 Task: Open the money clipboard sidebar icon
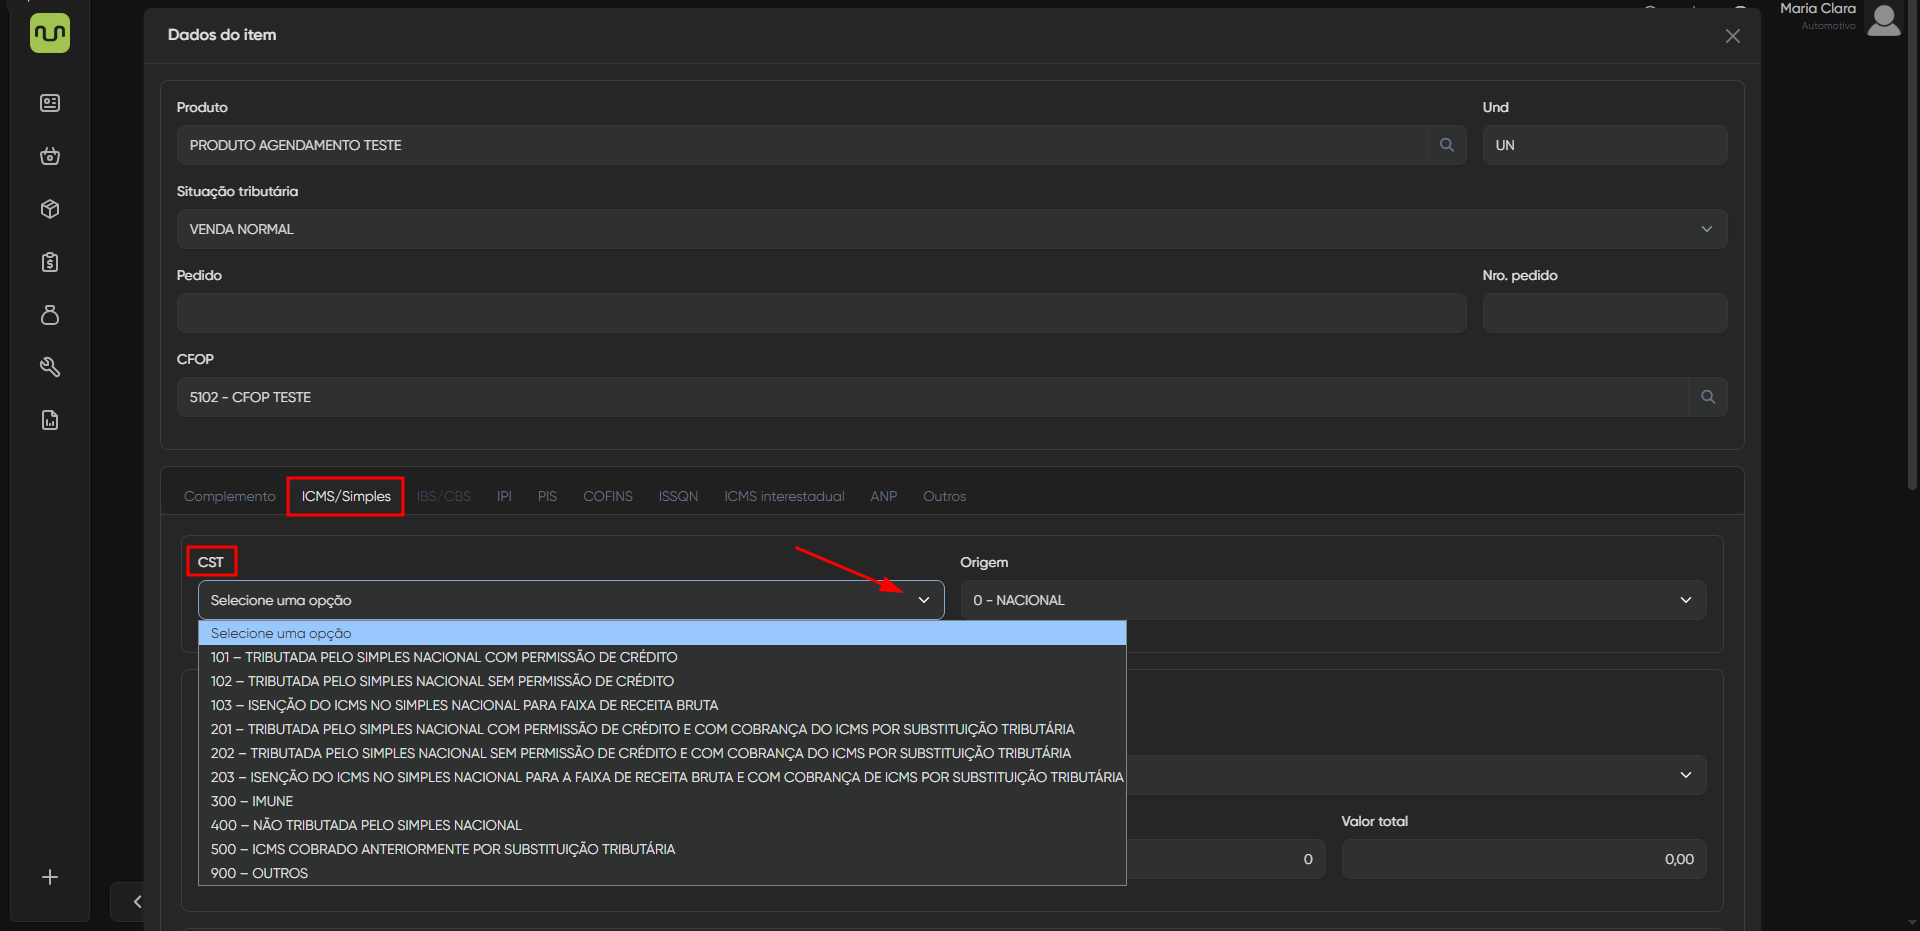pyautogui.click(x=50, y=262)
